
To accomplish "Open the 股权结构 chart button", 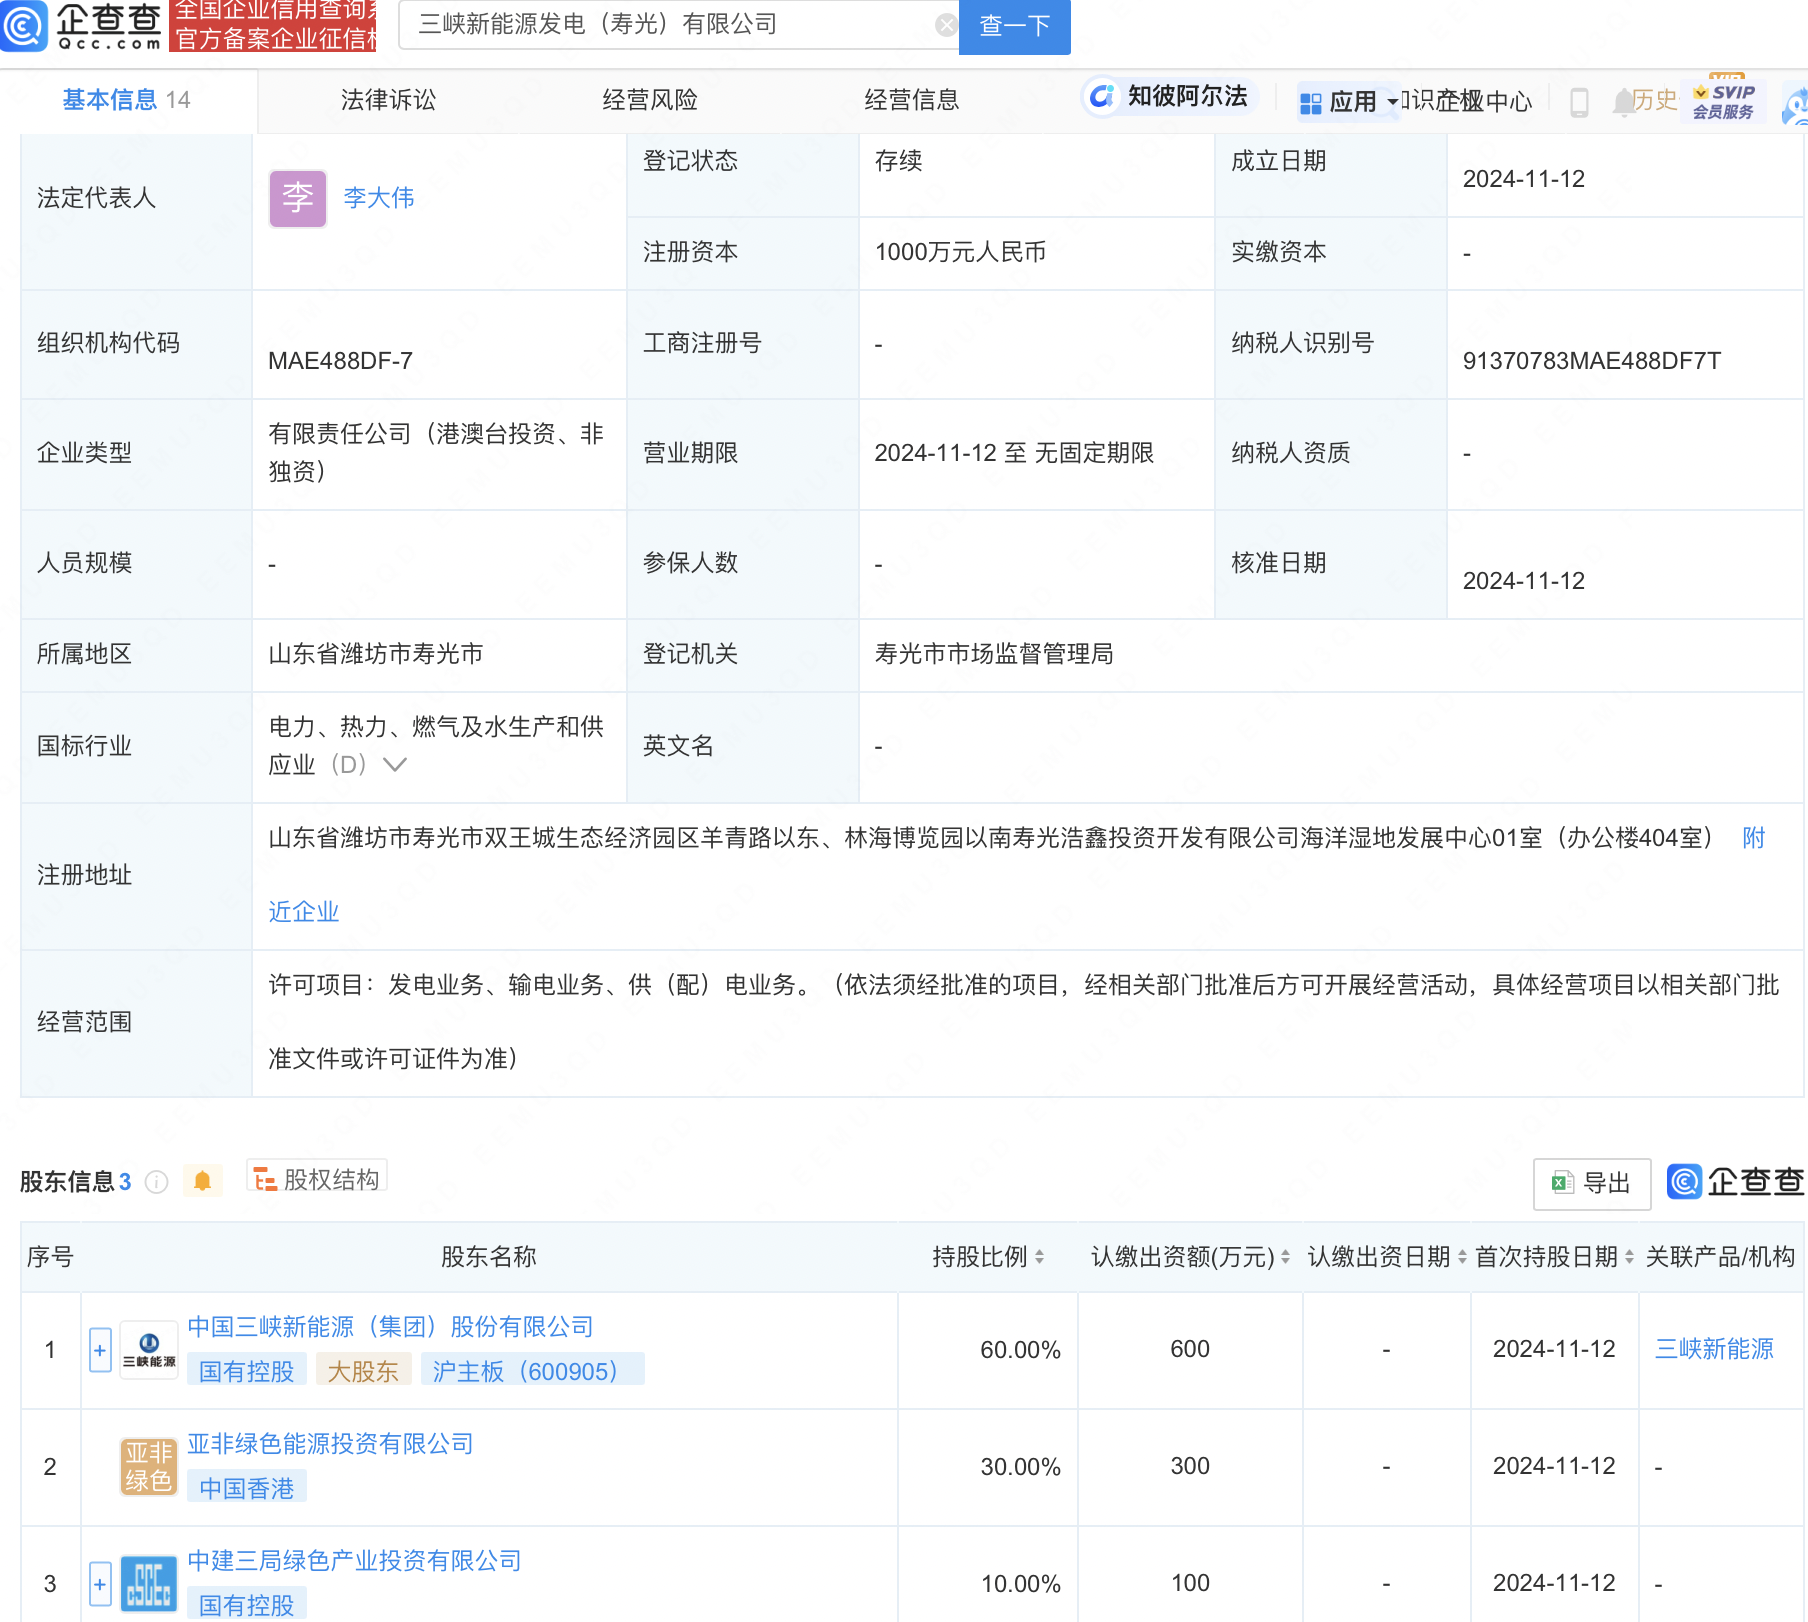I will pyautogui.click(x=317, y=1180).
